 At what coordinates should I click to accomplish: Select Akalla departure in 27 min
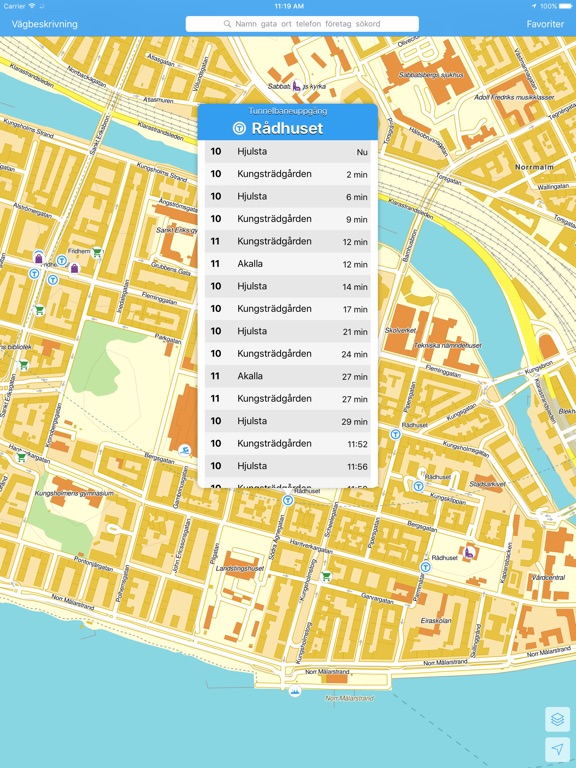click(288, 376)
